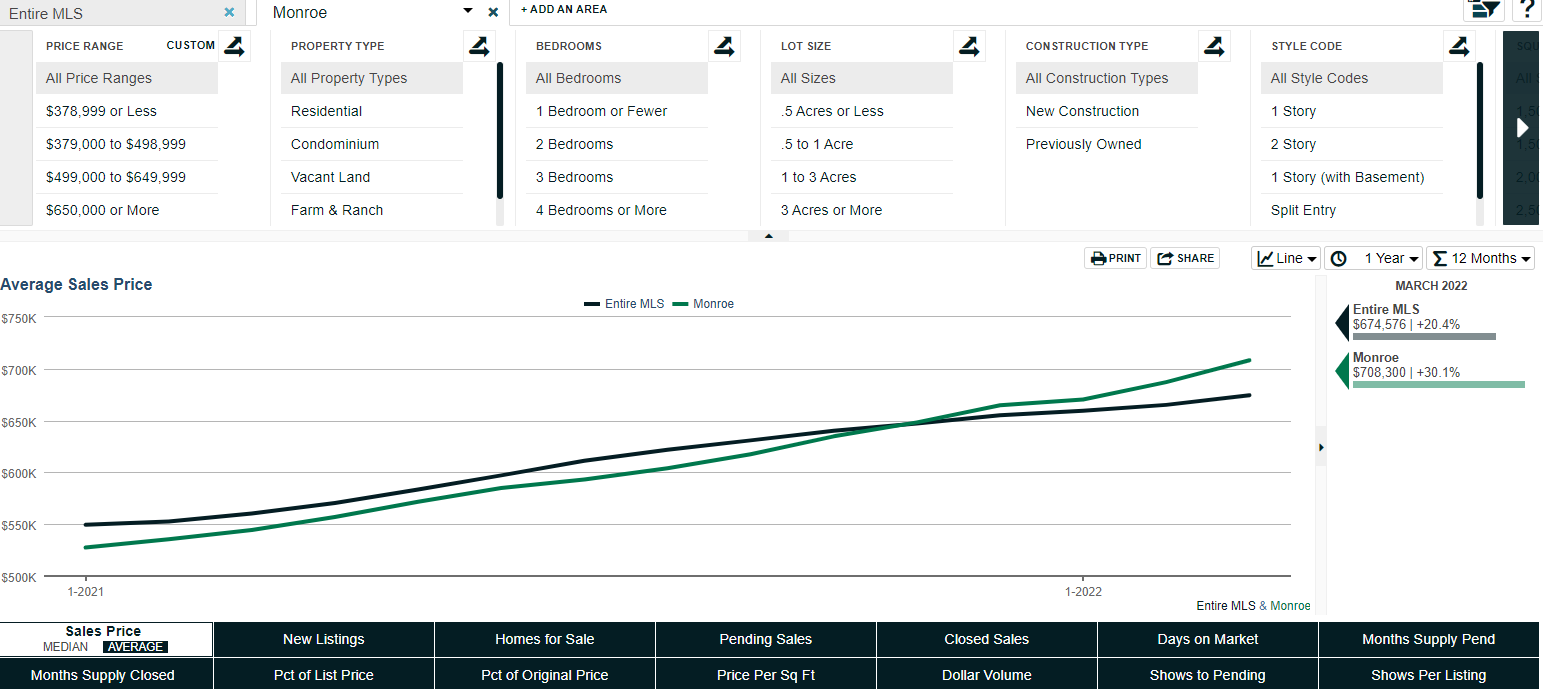Switch Sales Price to MEDIAN
Image resolution: width=1543 pixels, height=689 pixels.
tap(65, 647)
